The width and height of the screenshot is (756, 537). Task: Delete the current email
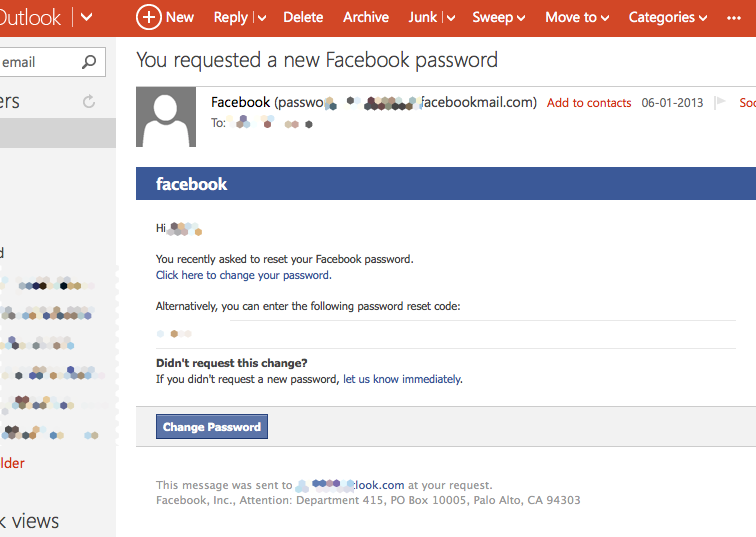[303, 17]
